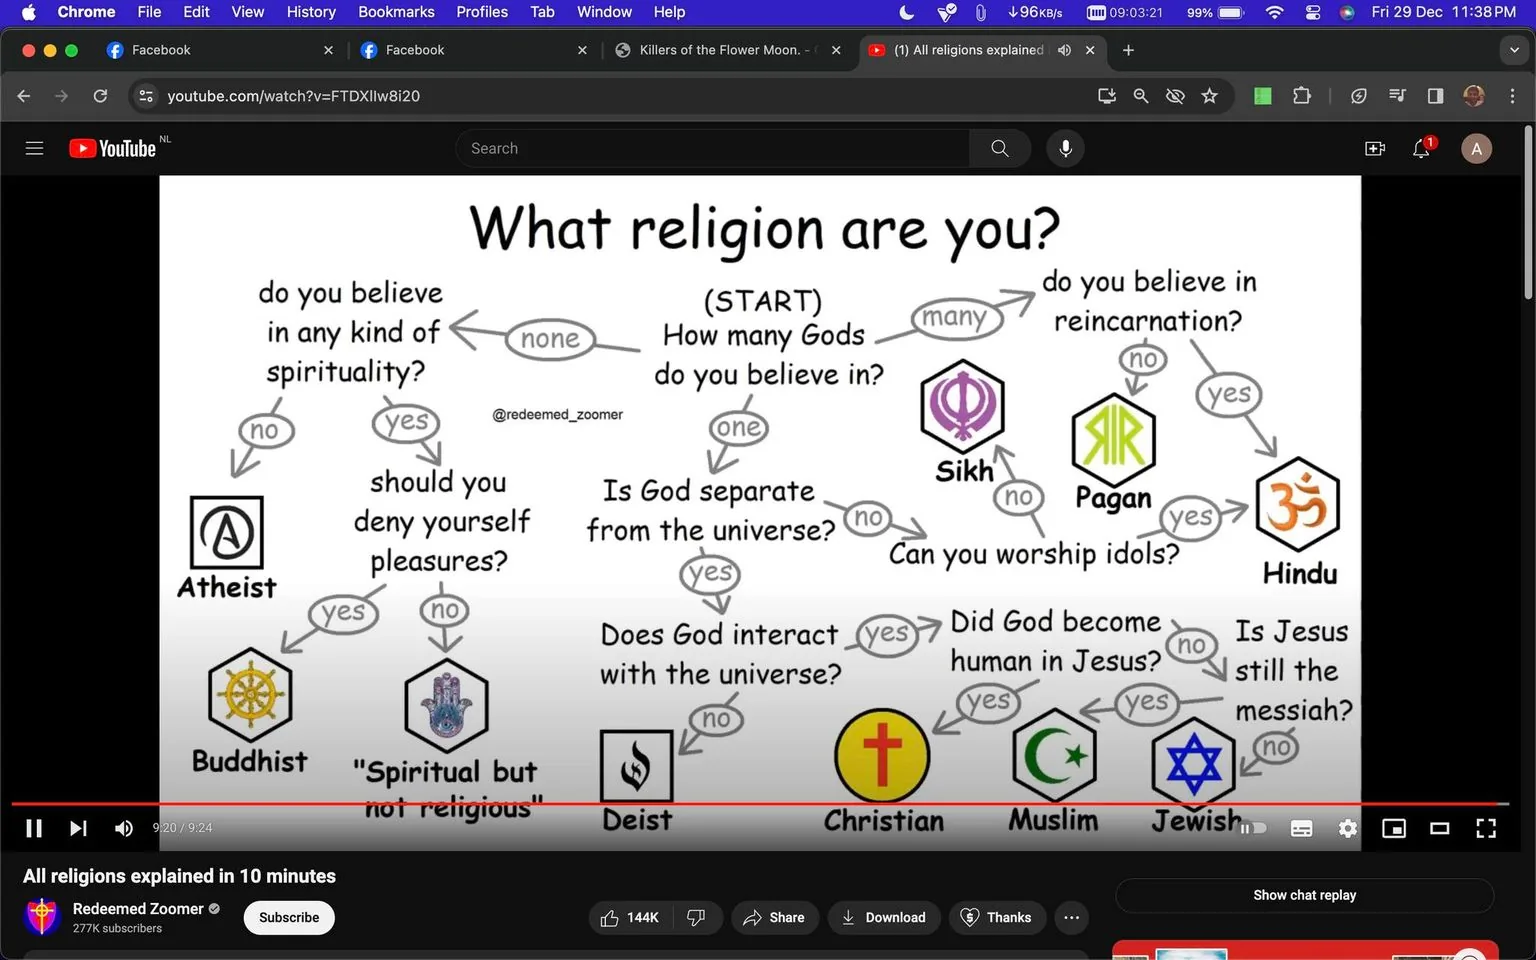Click Show chat replay

click(x=1303, y=895)
